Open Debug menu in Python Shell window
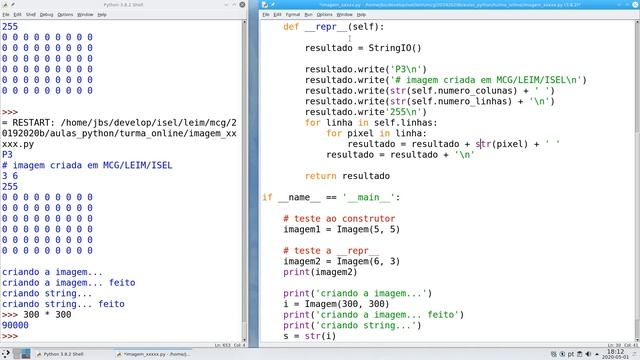640x360 pixels. coord(46,14)
